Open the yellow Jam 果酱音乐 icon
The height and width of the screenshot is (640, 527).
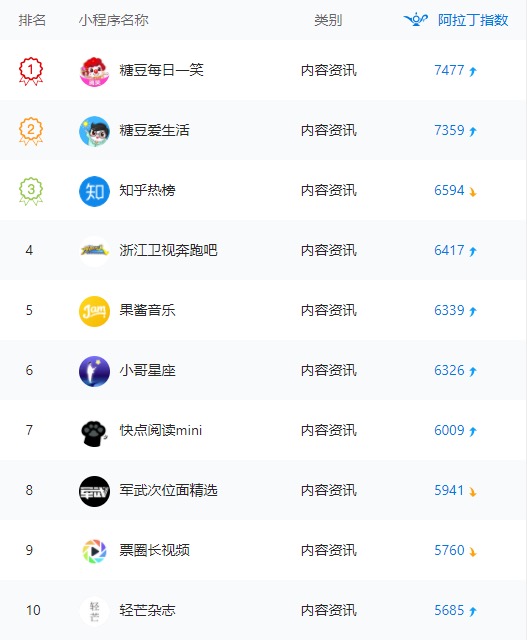[x=94, y=311]
